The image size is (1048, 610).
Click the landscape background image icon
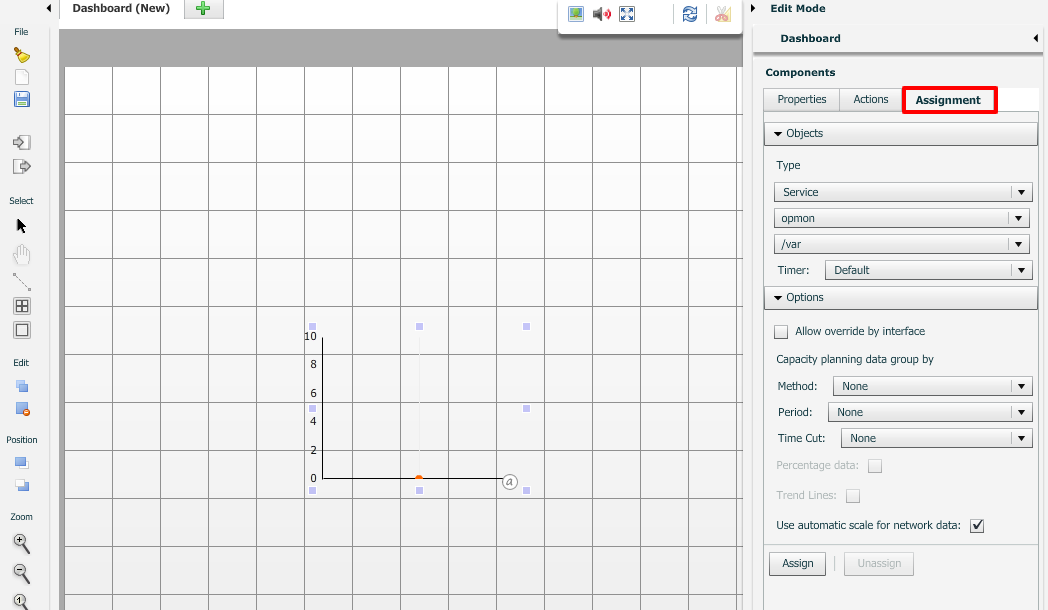tap(575, 13)
